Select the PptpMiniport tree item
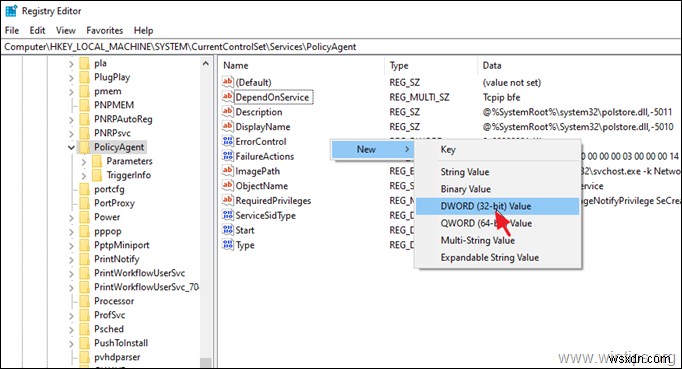Viewport: 682px width, 369px height. point(121,245)
